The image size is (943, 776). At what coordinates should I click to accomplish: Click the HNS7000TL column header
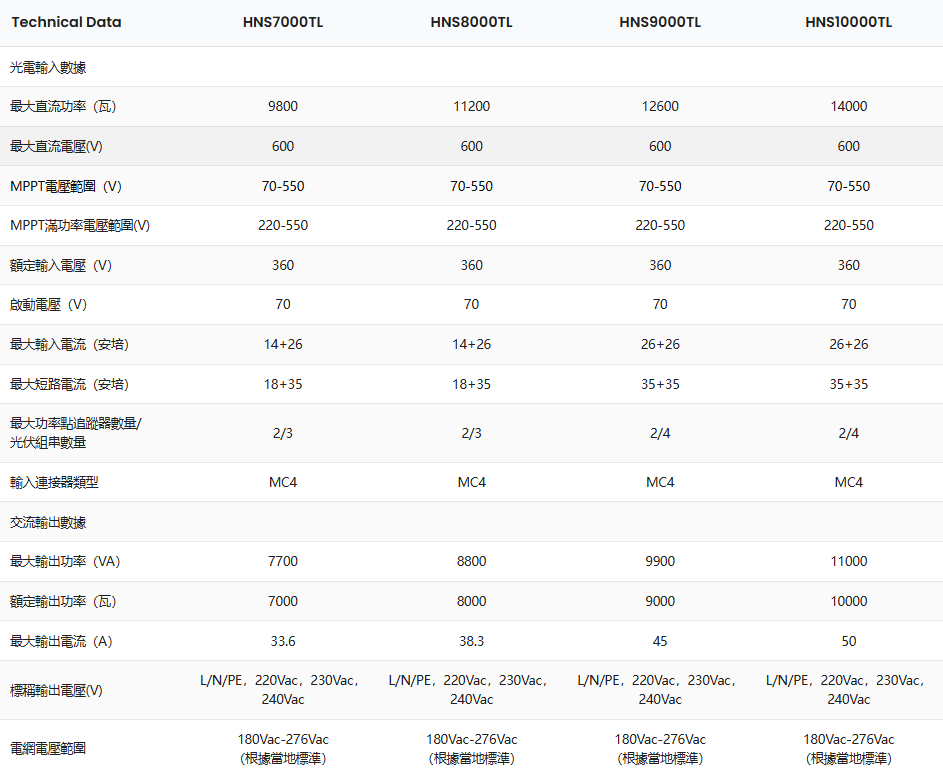coord(283,23)
